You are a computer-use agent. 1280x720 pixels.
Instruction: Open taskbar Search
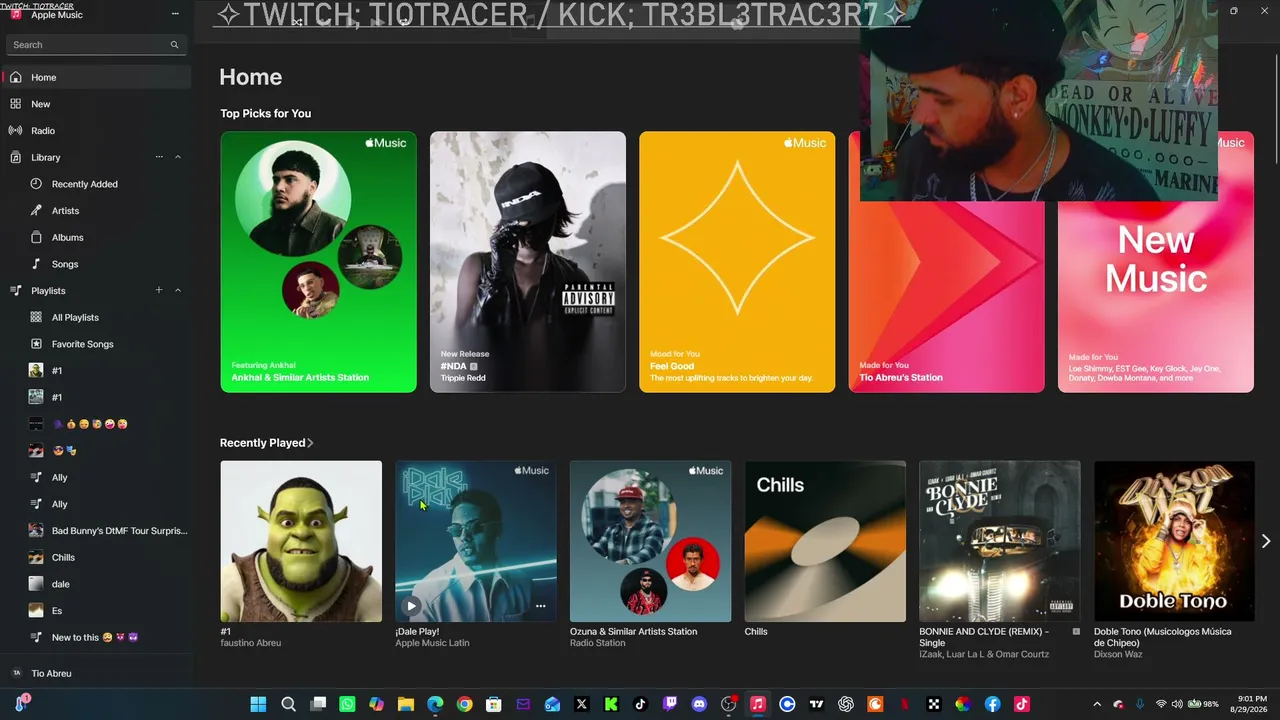click(288, 704)
